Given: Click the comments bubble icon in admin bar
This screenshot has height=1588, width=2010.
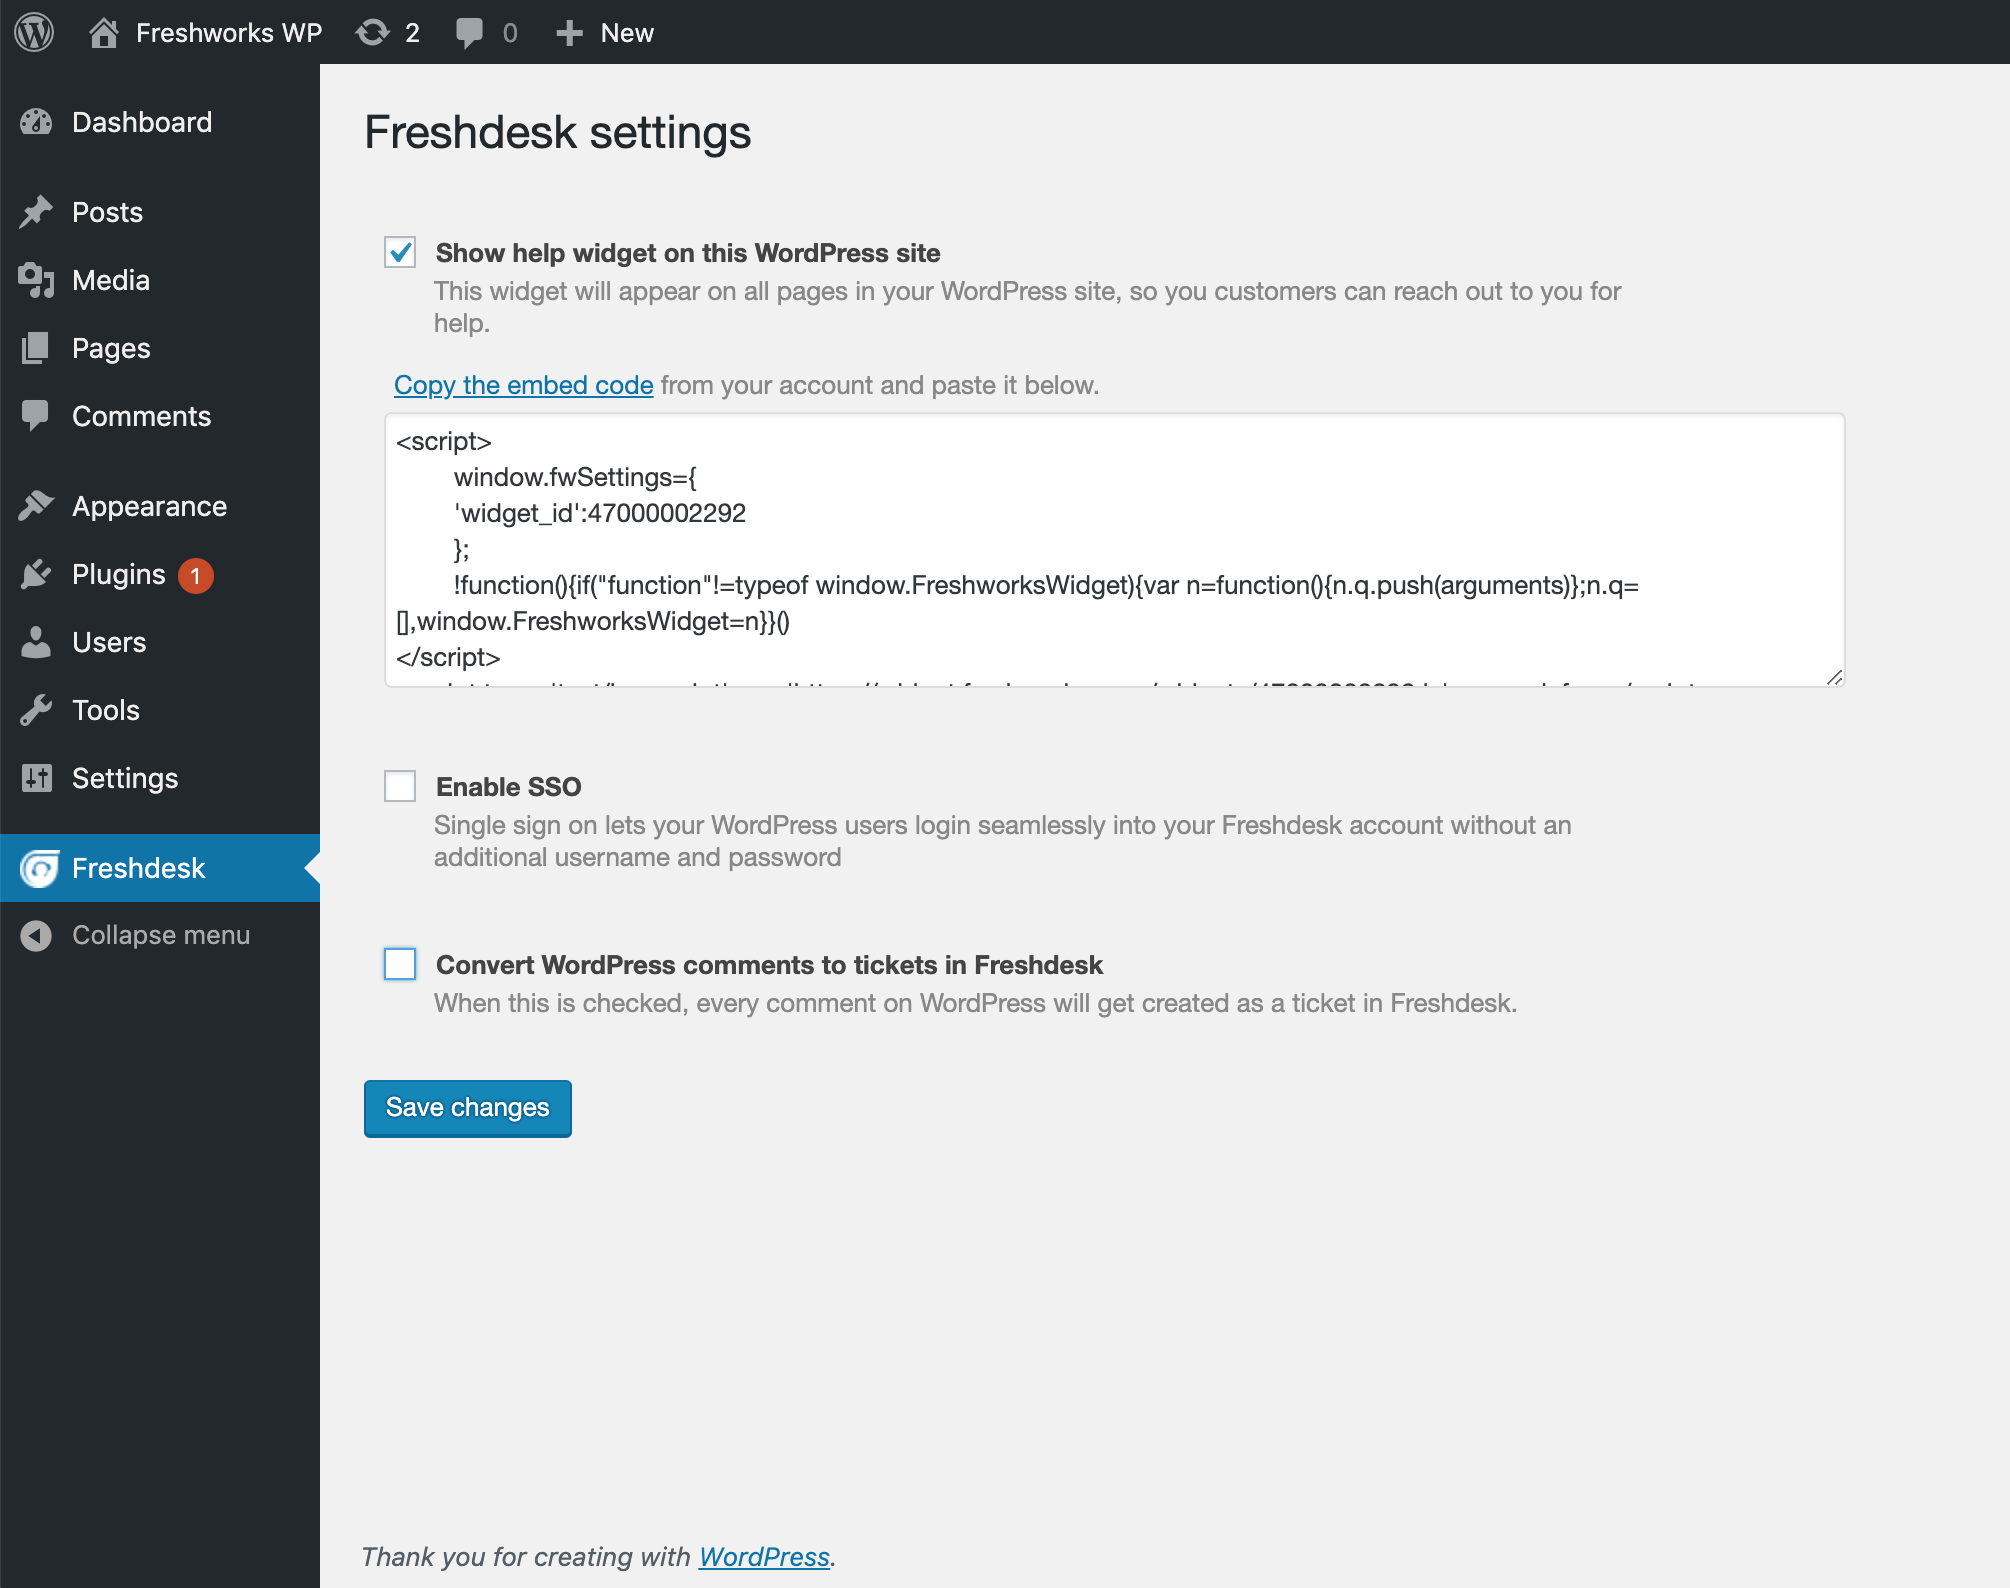Looking at the screenshot, I should point(468,32).
